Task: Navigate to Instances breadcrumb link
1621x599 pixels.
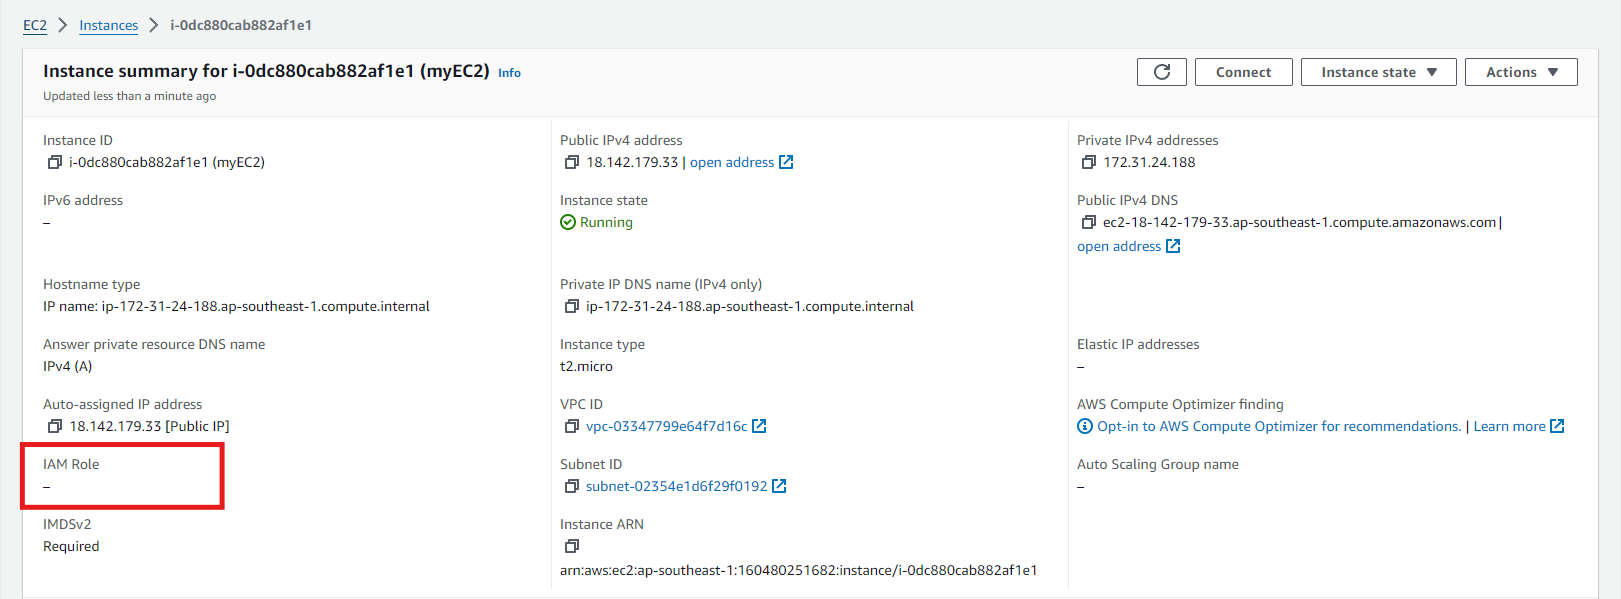Action: (109, 25)
